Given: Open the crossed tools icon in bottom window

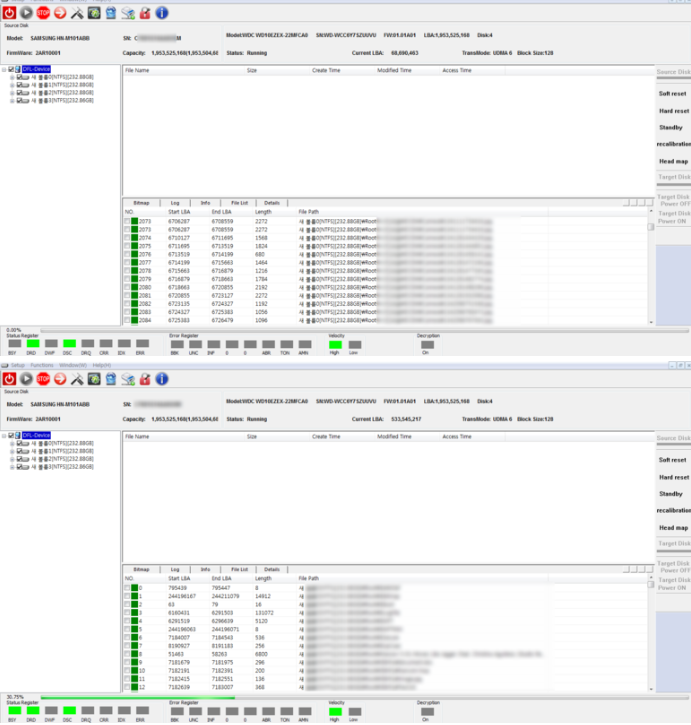Looking at the screenshot, I should (77, 379).
